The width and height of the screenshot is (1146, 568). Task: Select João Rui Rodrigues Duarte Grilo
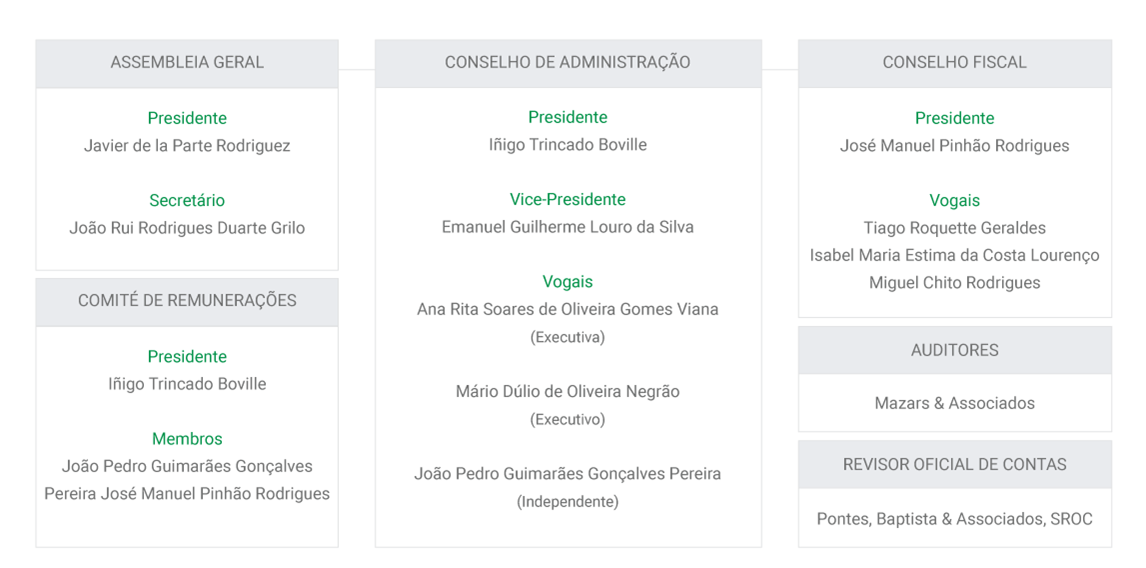coord(187,228)
